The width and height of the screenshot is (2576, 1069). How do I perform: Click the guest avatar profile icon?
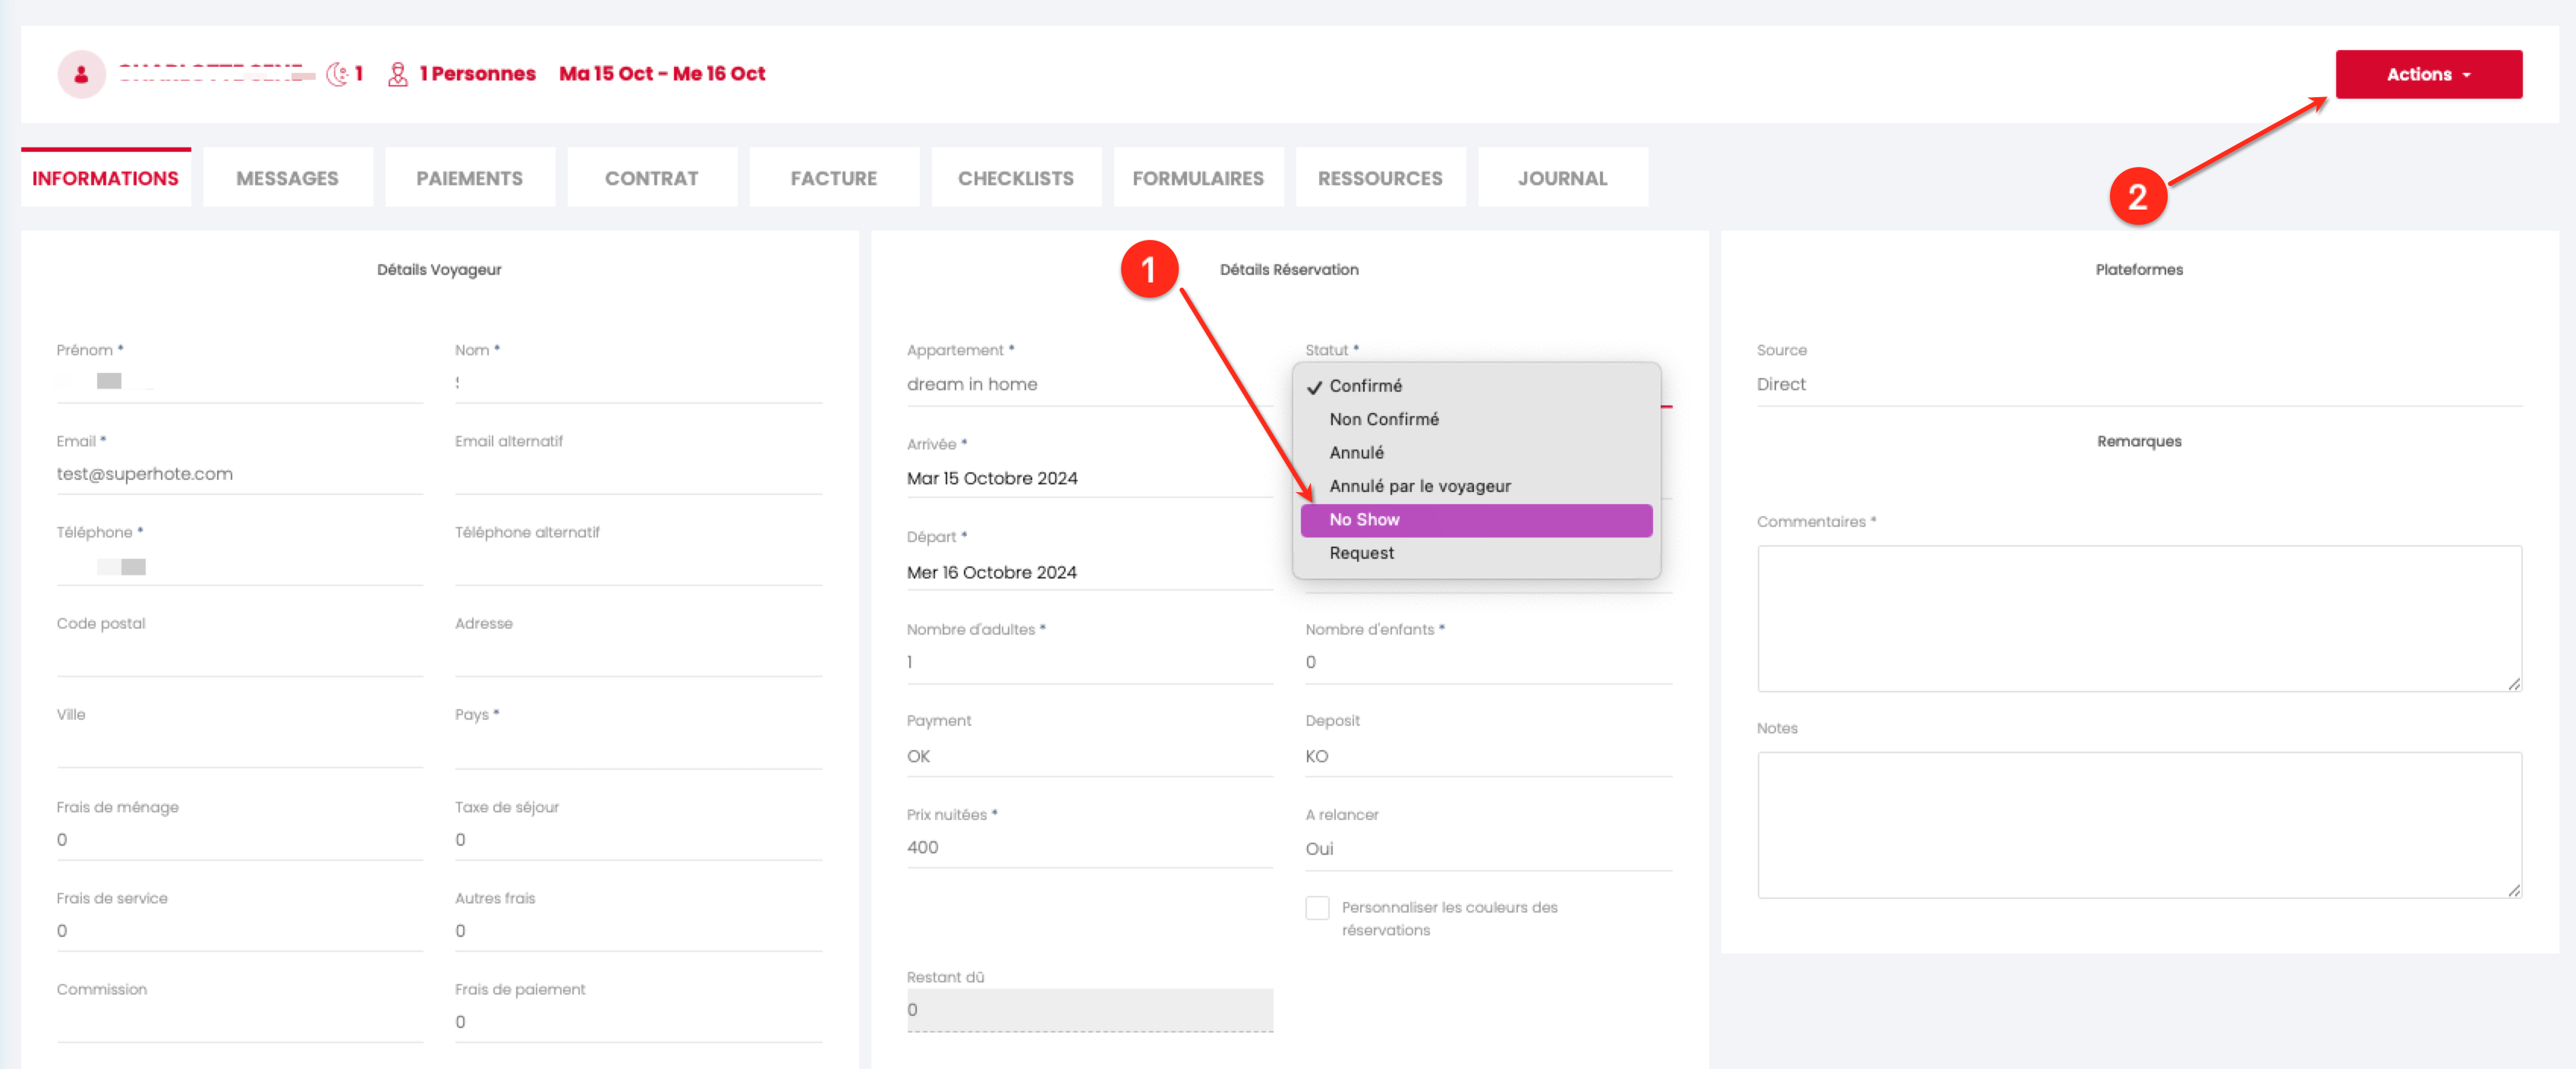[81, 74]
